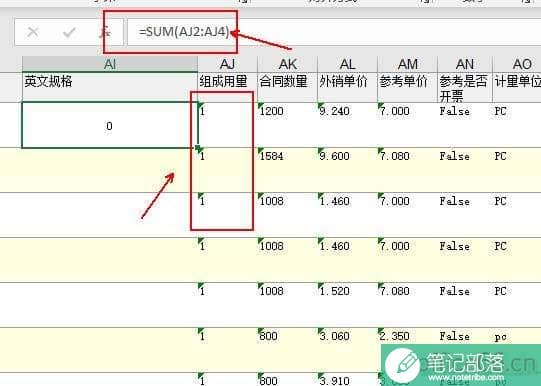Viewport: 541px width, 386px height.
Task: Select the cell containing 3.060
Action: 347,350
